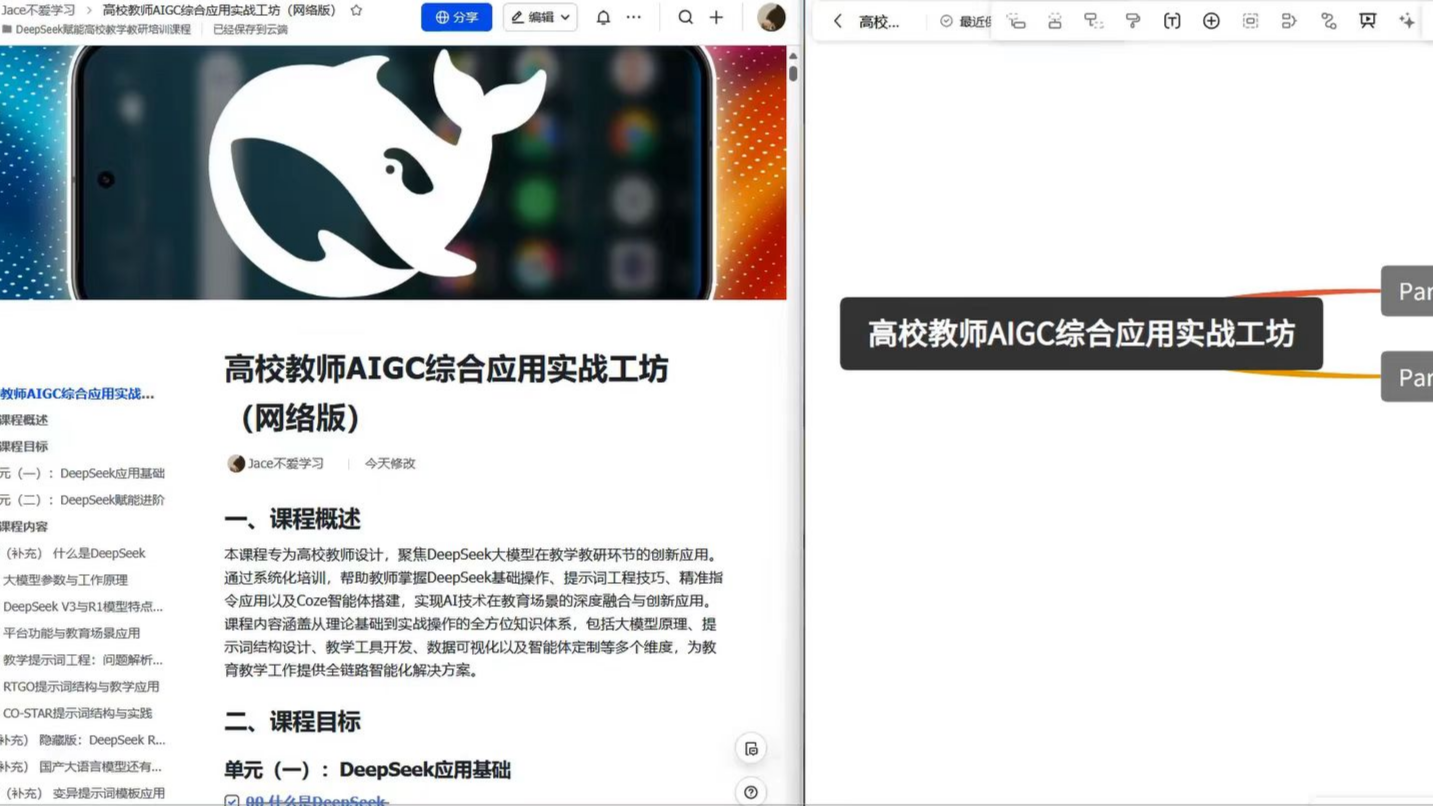Open notifications via the bell icon
The width and height of the screenshot is (1433, 806).
(x=603, y=17)
